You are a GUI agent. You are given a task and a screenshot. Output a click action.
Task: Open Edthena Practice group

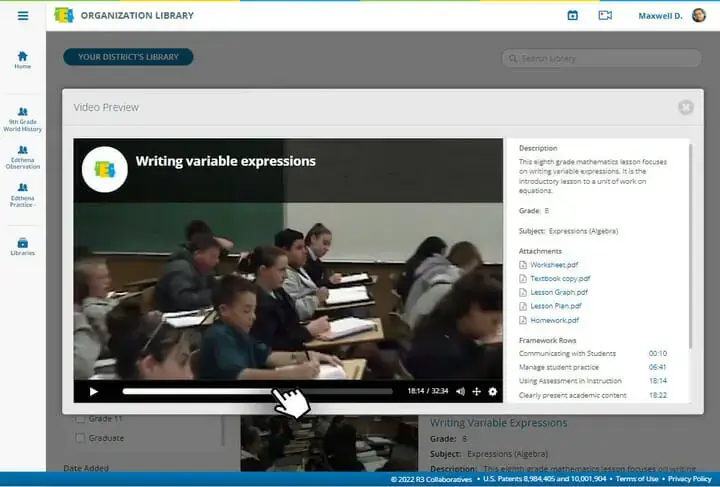click(x=22, y=195)
